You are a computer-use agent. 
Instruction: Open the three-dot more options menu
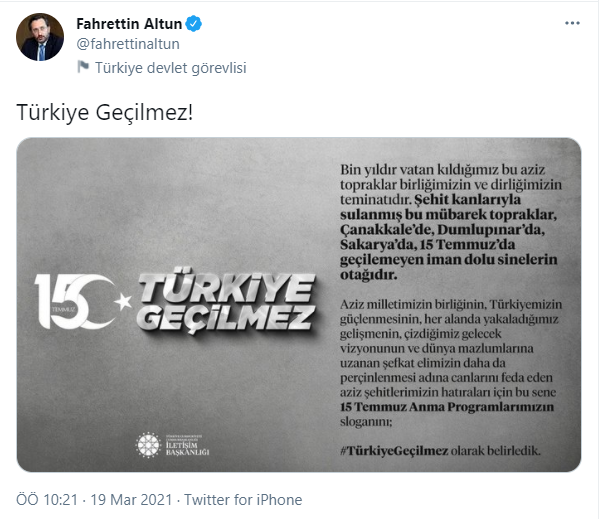point(572,23)
